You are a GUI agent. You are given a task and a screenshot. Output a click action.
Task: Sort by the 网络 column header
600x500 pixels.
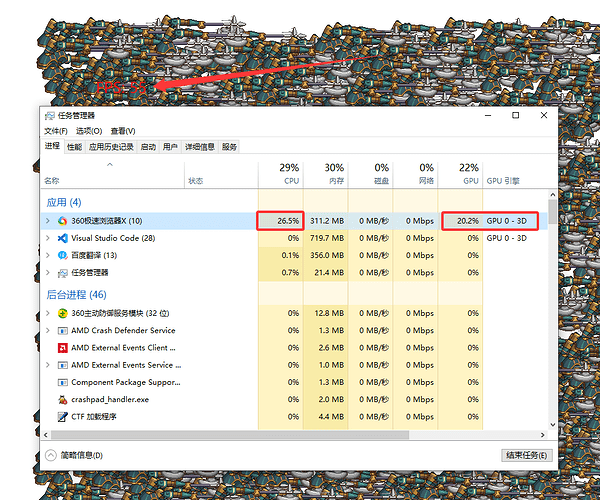[416, 175]
